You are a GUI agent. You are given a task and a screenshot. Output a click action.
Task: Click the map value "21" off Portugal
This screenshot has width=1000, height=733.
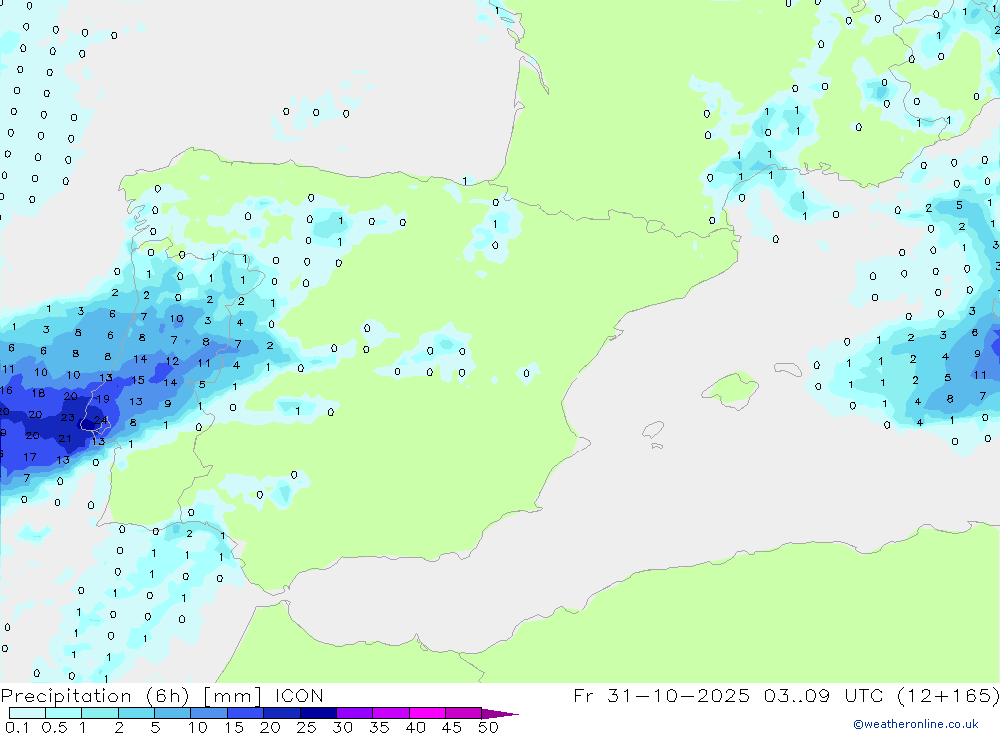coord(64,439)
